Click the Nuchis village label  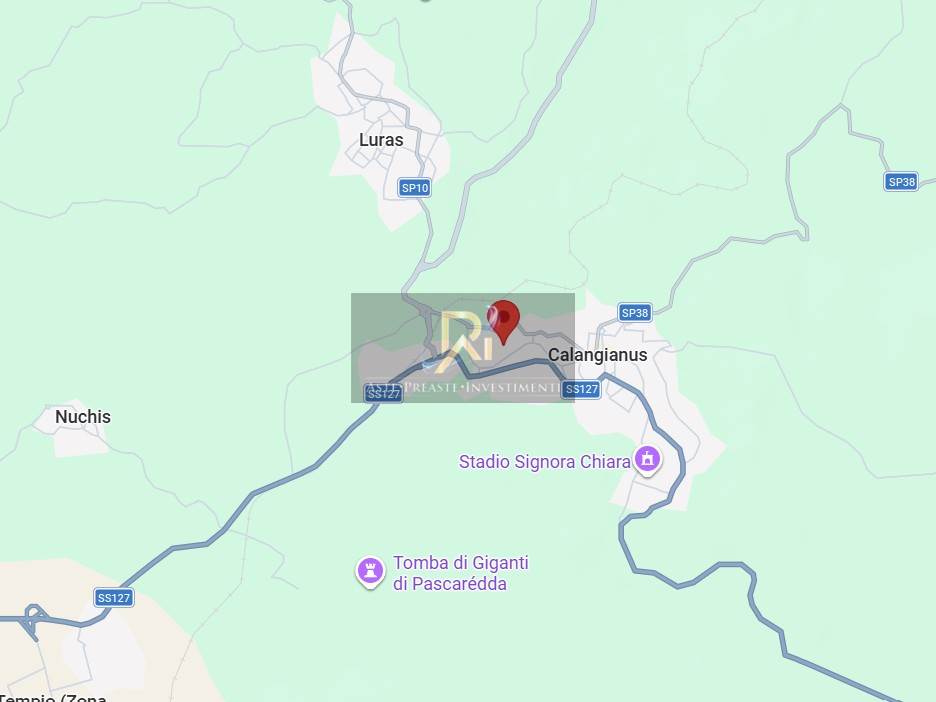coord(83,417)
